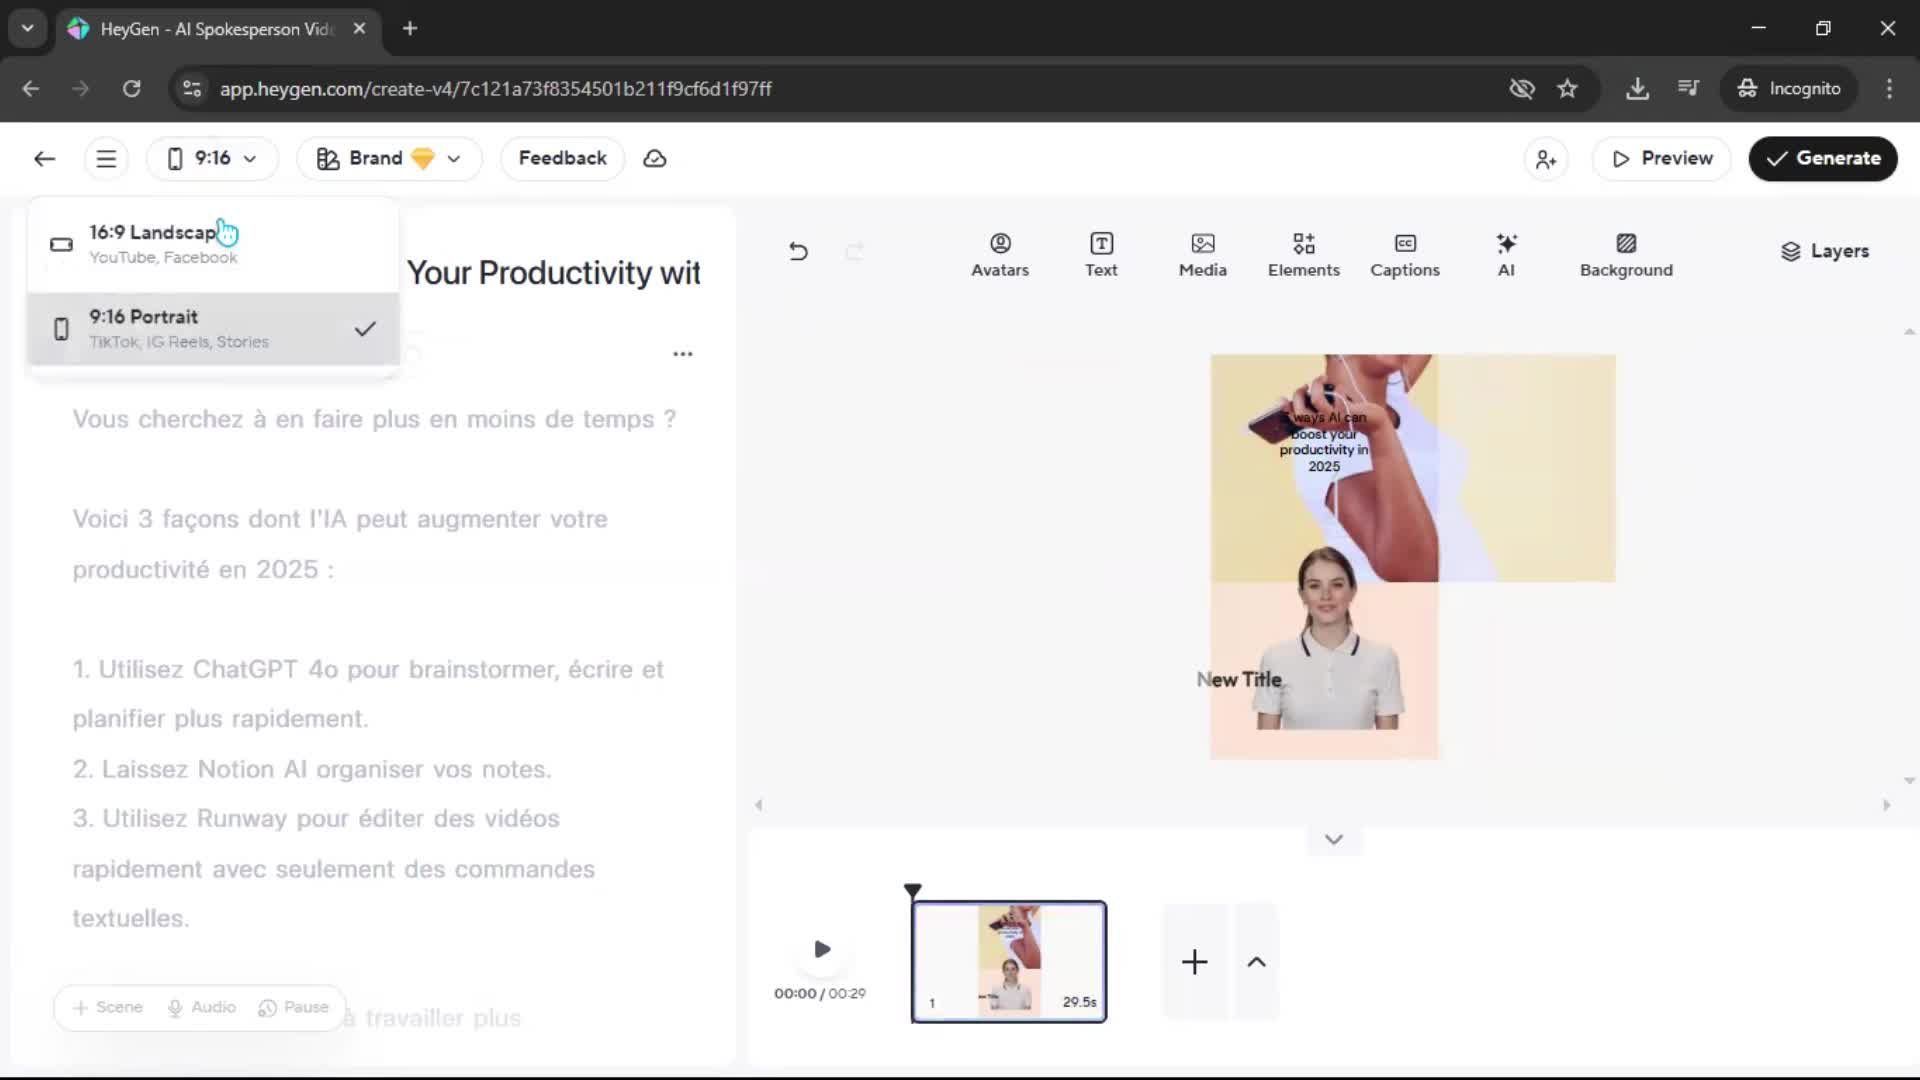
Task: Open the Avatars panel
Action: click(999, 254)
